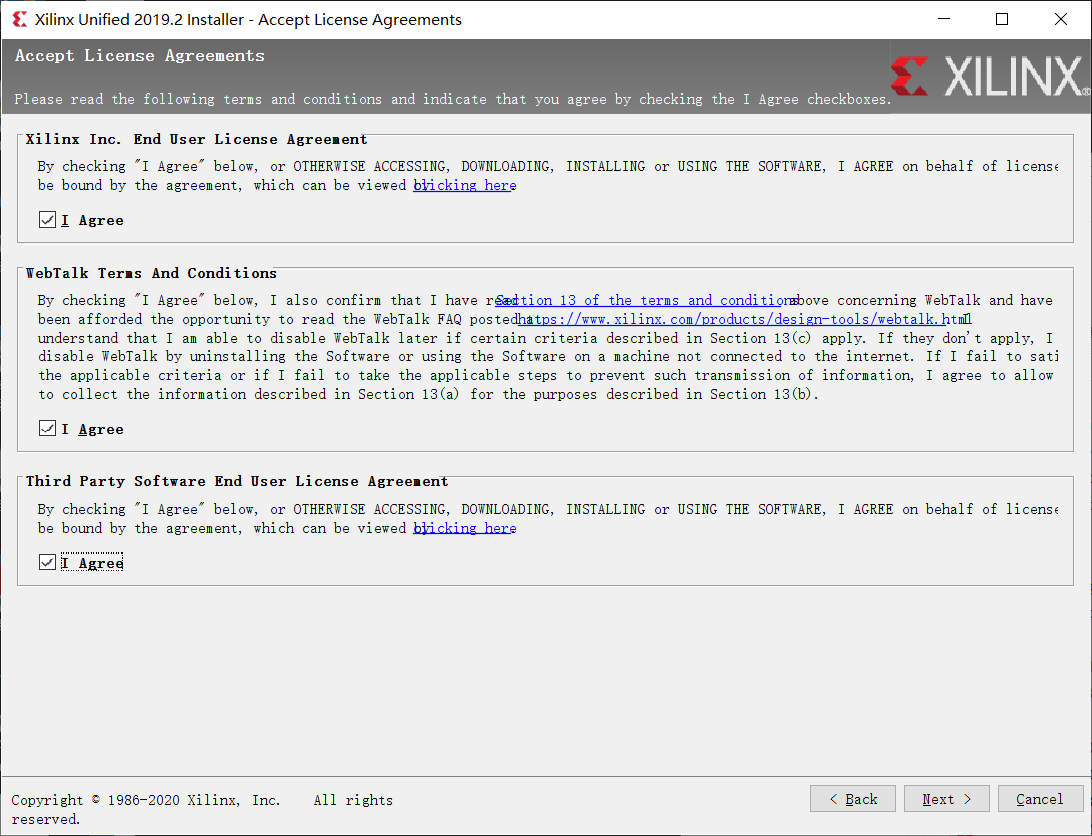
Task: Open Section 13 of the terms and conditions link
Action: (646, 300)
